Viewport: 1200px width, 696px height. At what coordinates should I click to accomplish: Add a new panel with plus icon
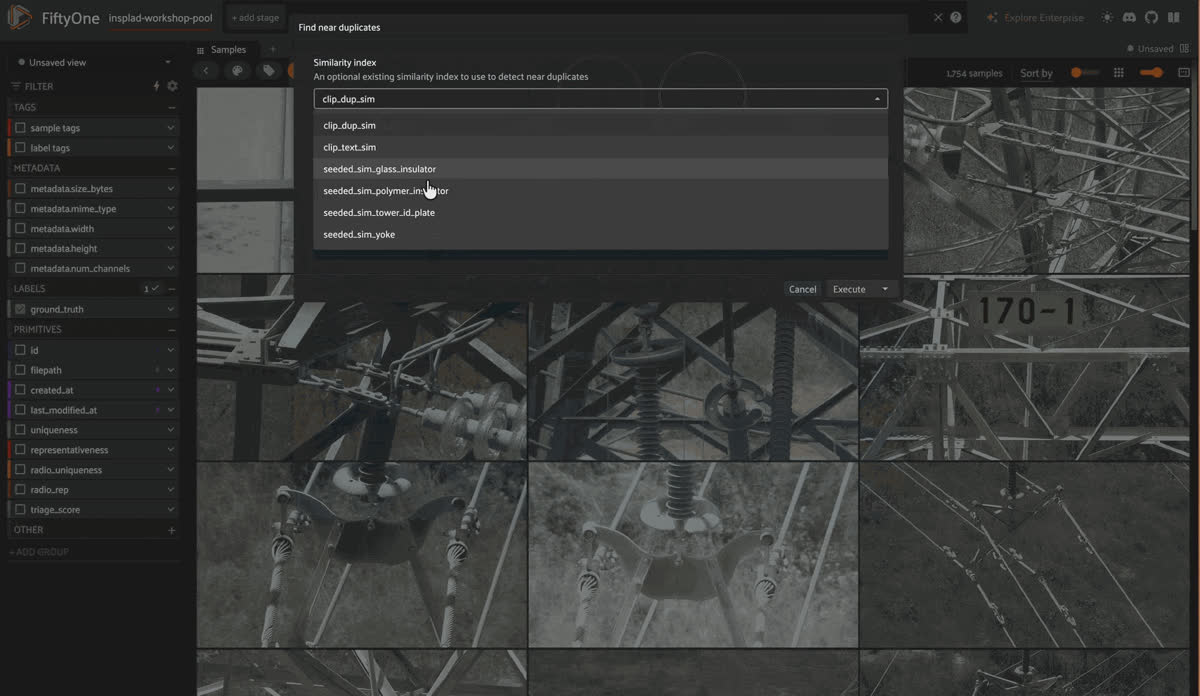pos(272,49)
